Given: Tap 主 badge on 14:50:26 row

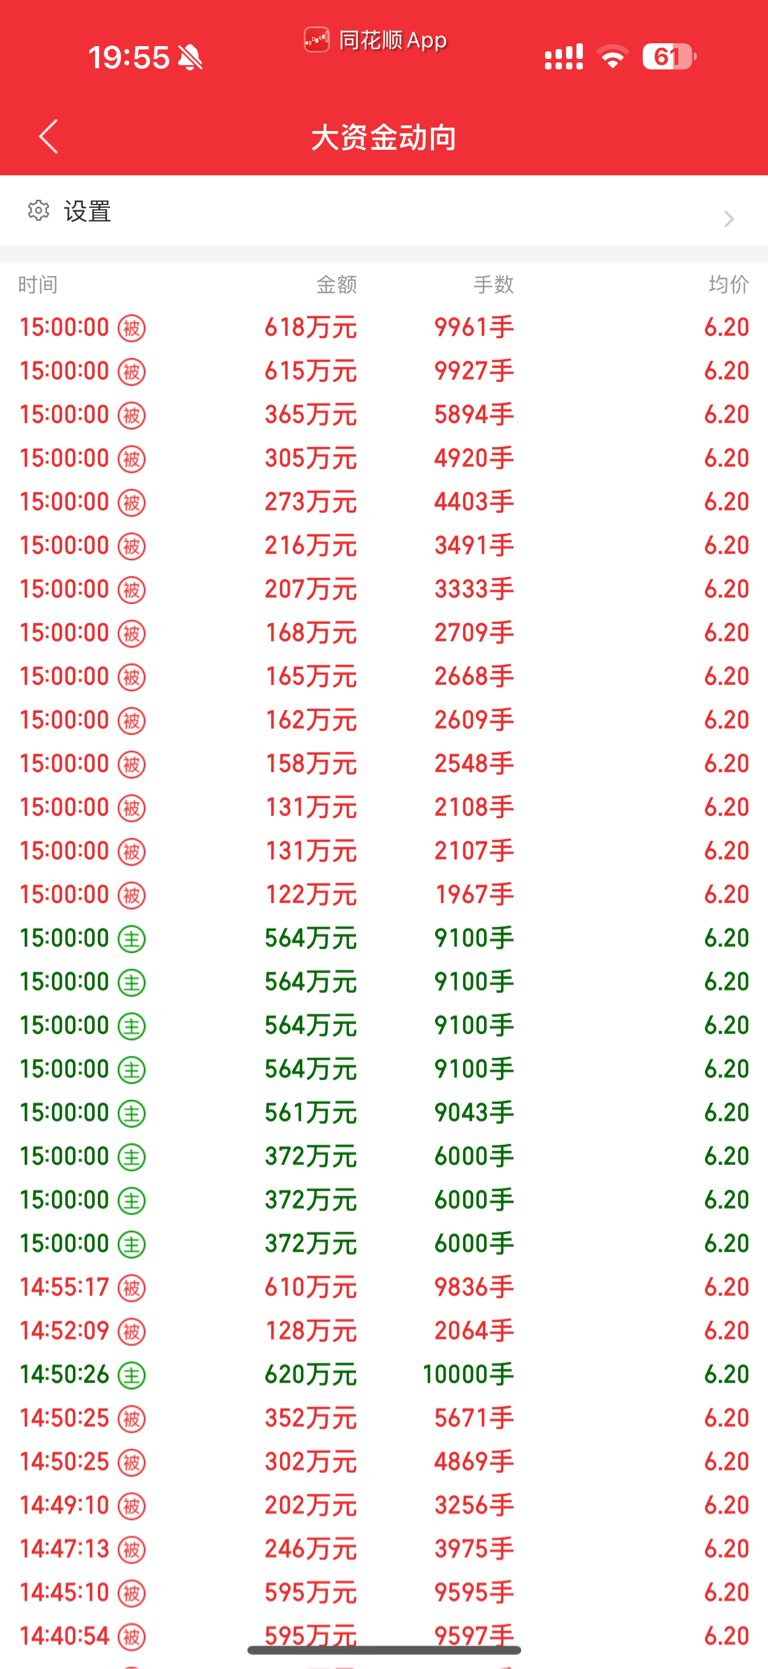Looking at the screenshot, I should pyautogui.click(x=132, y=1375).
